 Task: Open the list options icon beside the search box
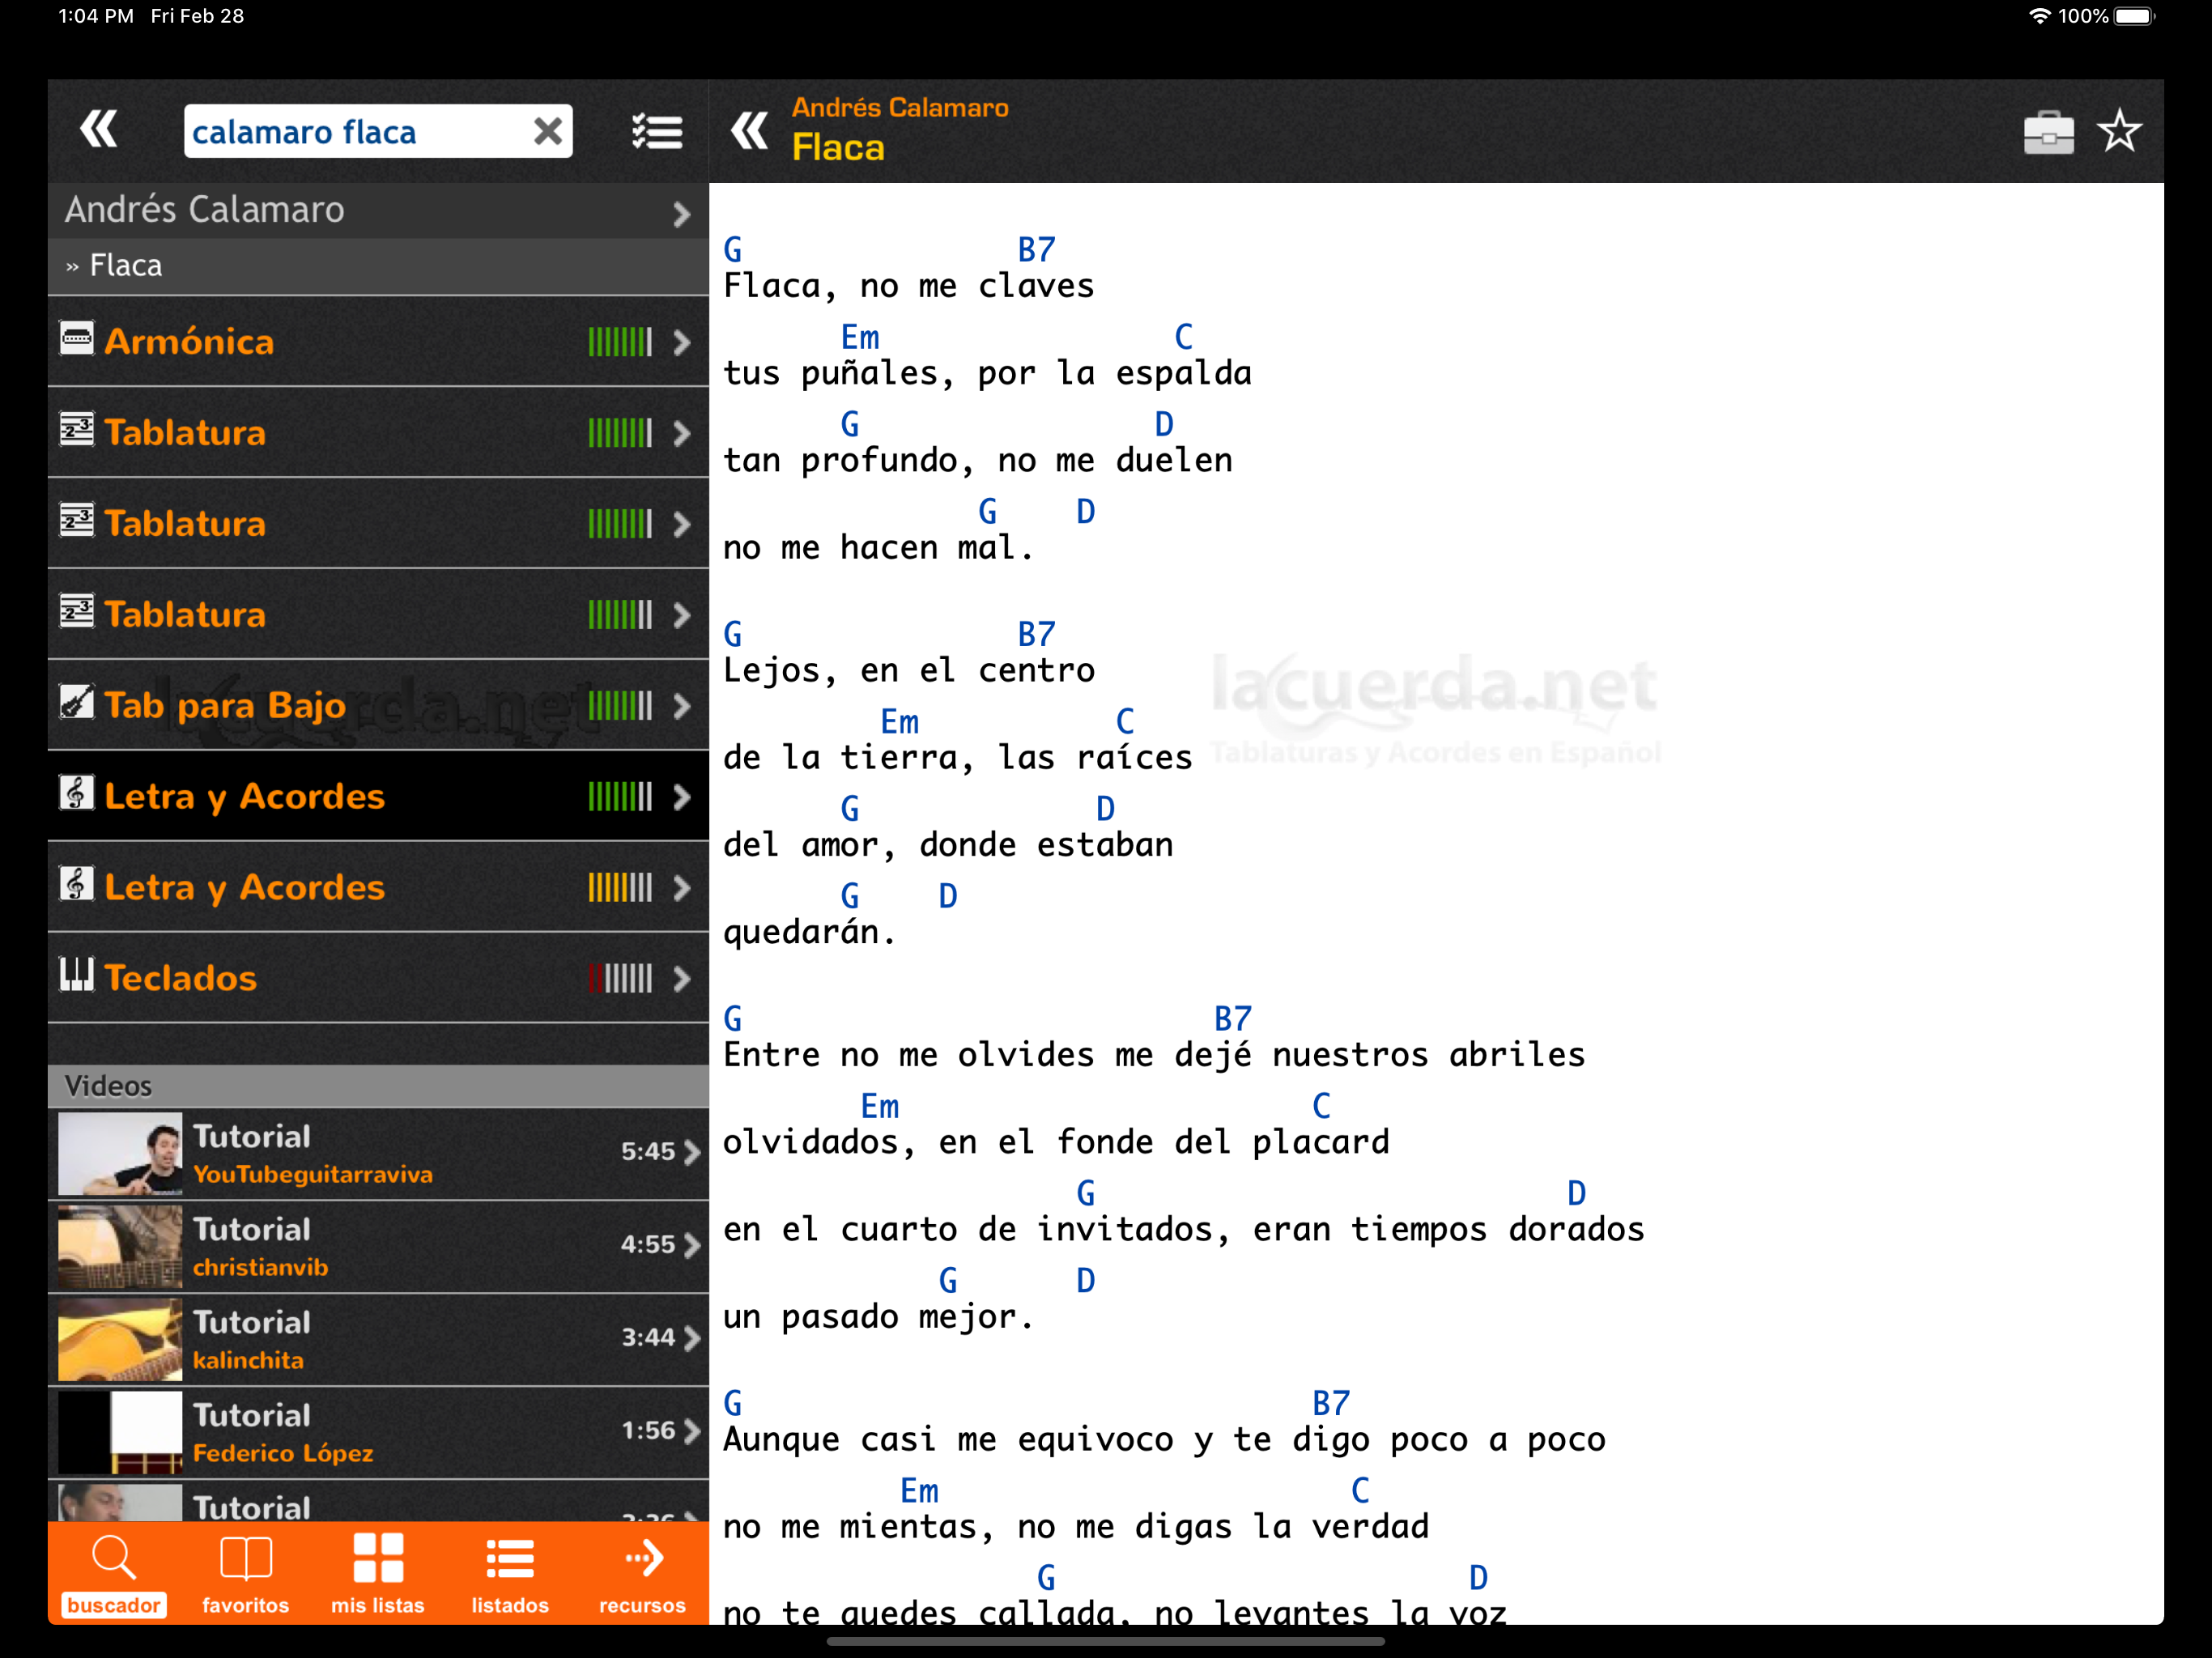pos(657,131)
